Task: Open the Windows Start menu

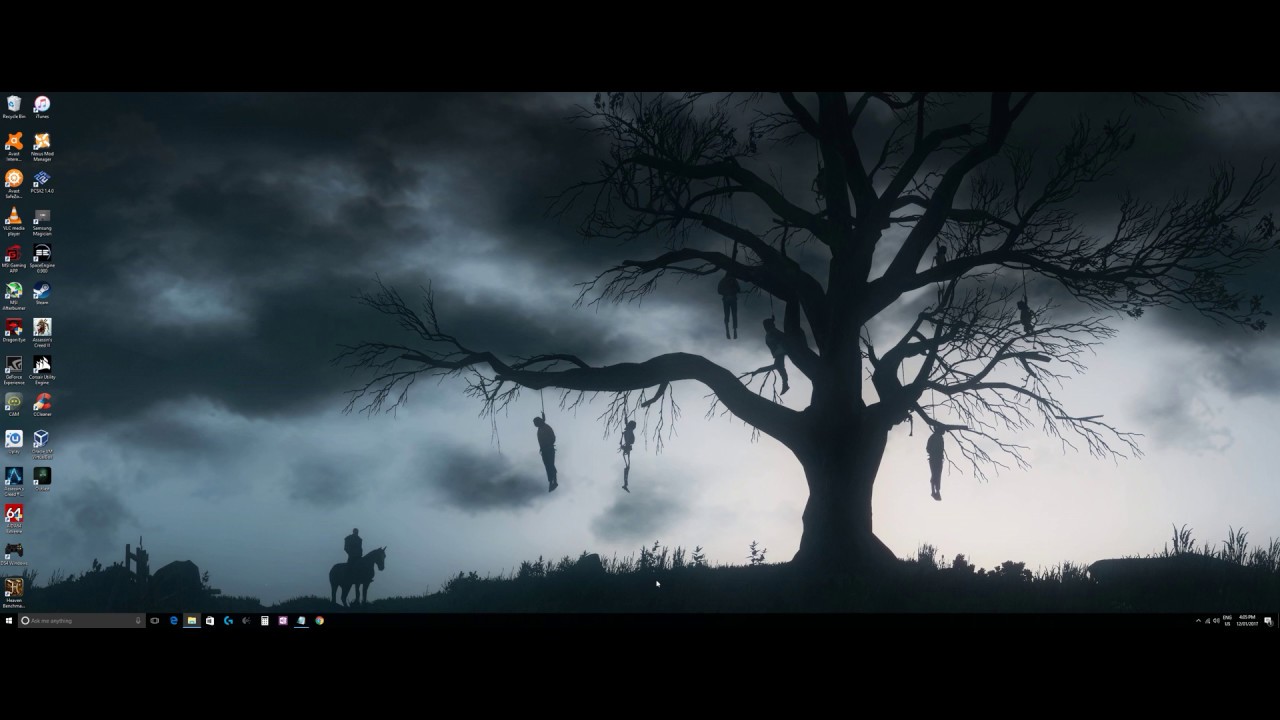Action: (8, 621)
